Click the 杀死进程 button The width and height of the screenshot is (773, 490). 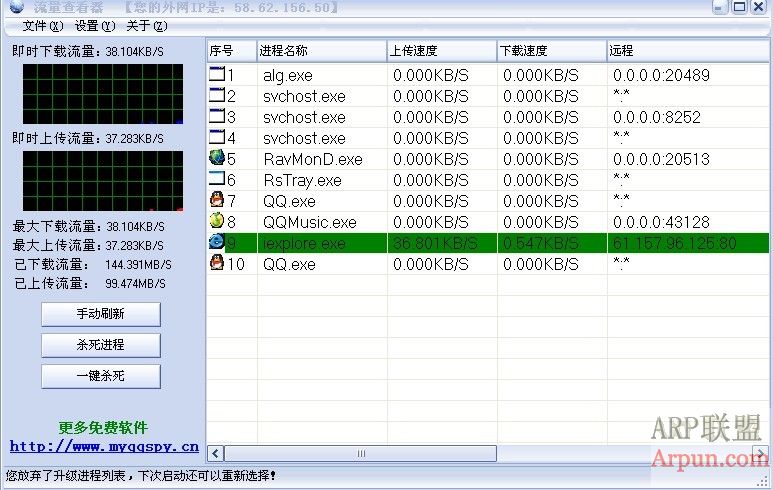pos(101,345)
